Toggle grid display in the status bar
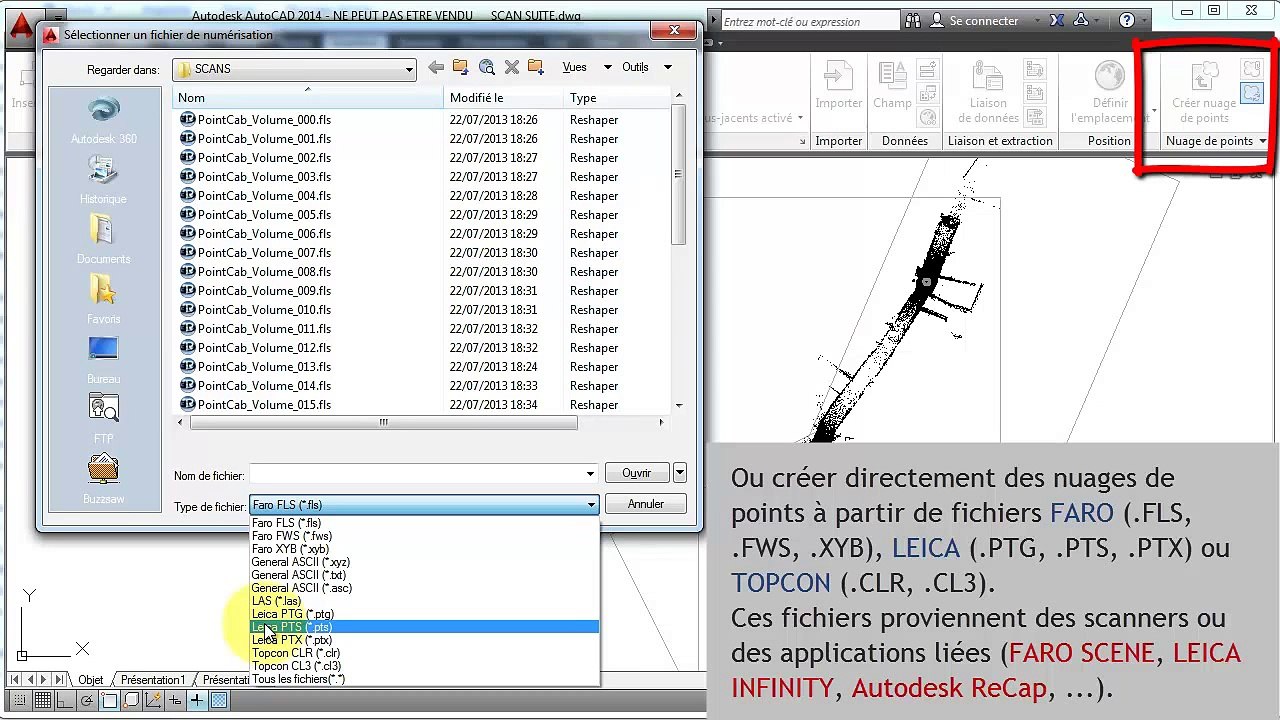Screen dimensions: 1280x720 point(43,701)
